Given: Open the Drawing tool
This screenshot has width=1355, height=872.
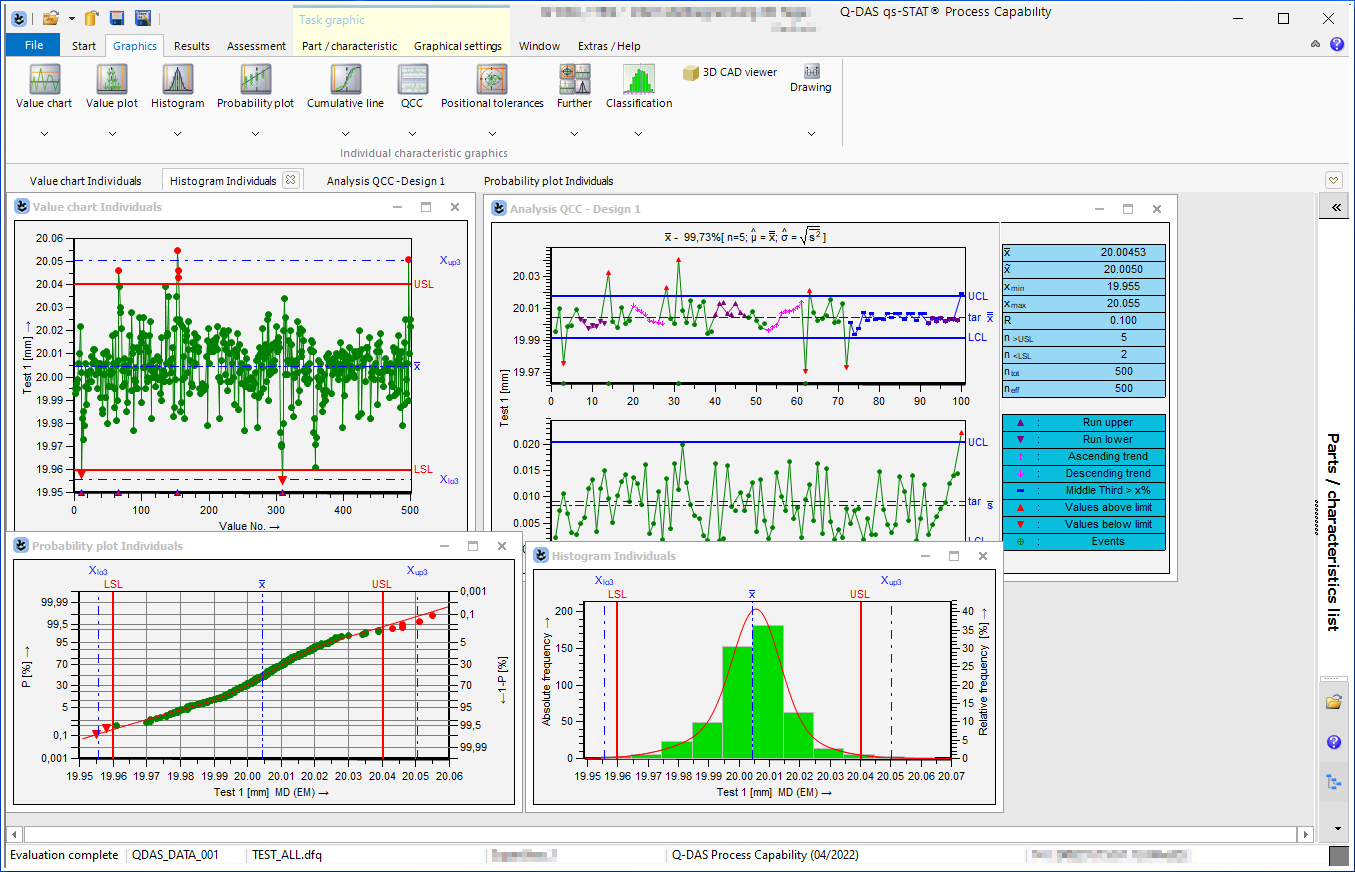Looking at the screenshot, I should coord(811,79).
